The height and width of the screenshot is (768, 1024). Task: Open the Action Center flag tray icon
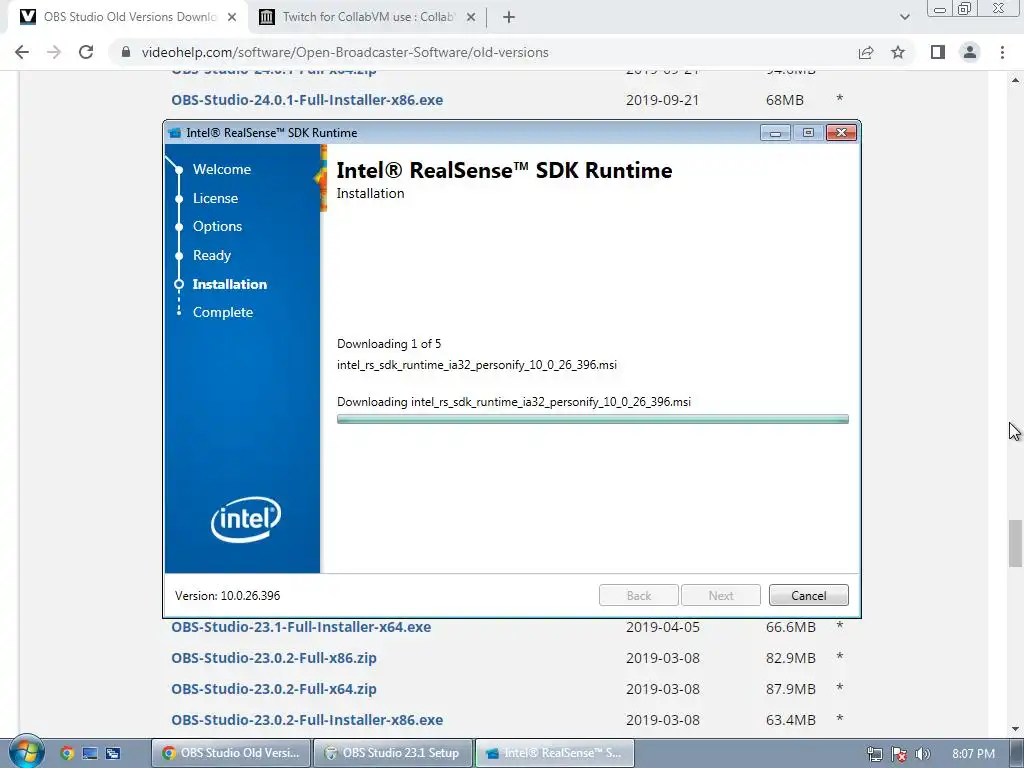(x=899, y=754)
